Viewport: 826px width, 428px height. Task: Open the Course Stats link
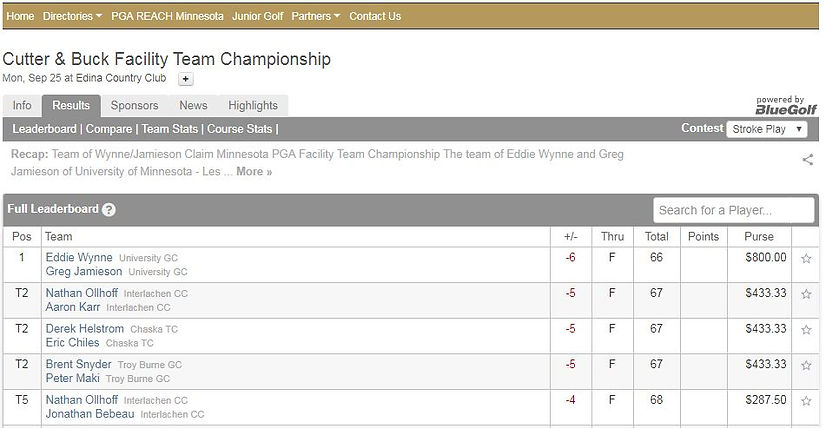240,129
